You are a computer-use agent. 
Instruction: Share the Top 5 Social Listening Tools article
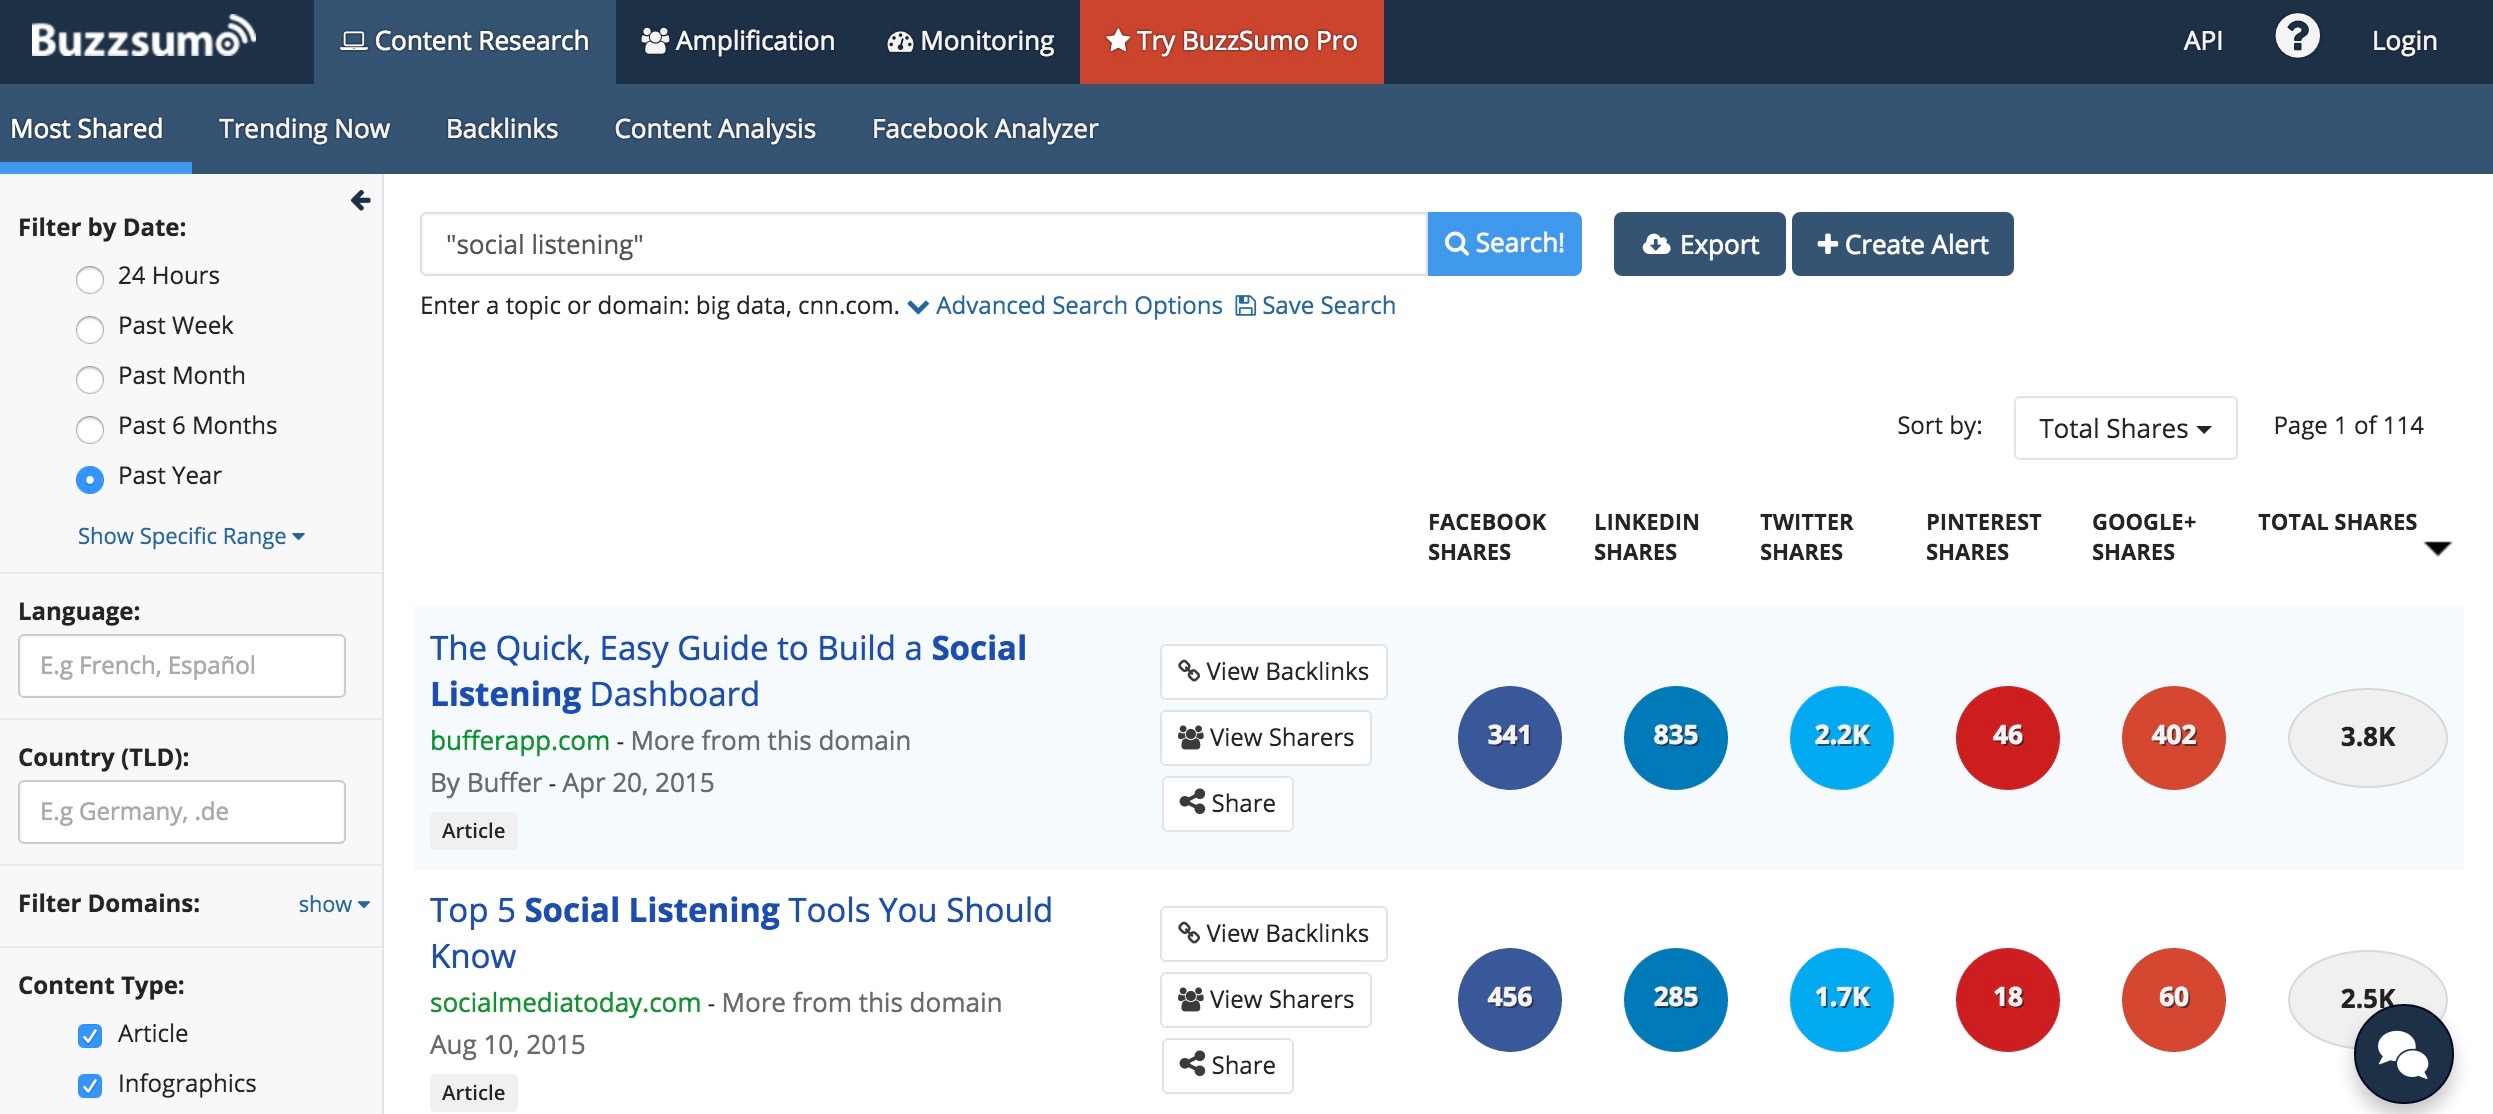(1228, 1065)
